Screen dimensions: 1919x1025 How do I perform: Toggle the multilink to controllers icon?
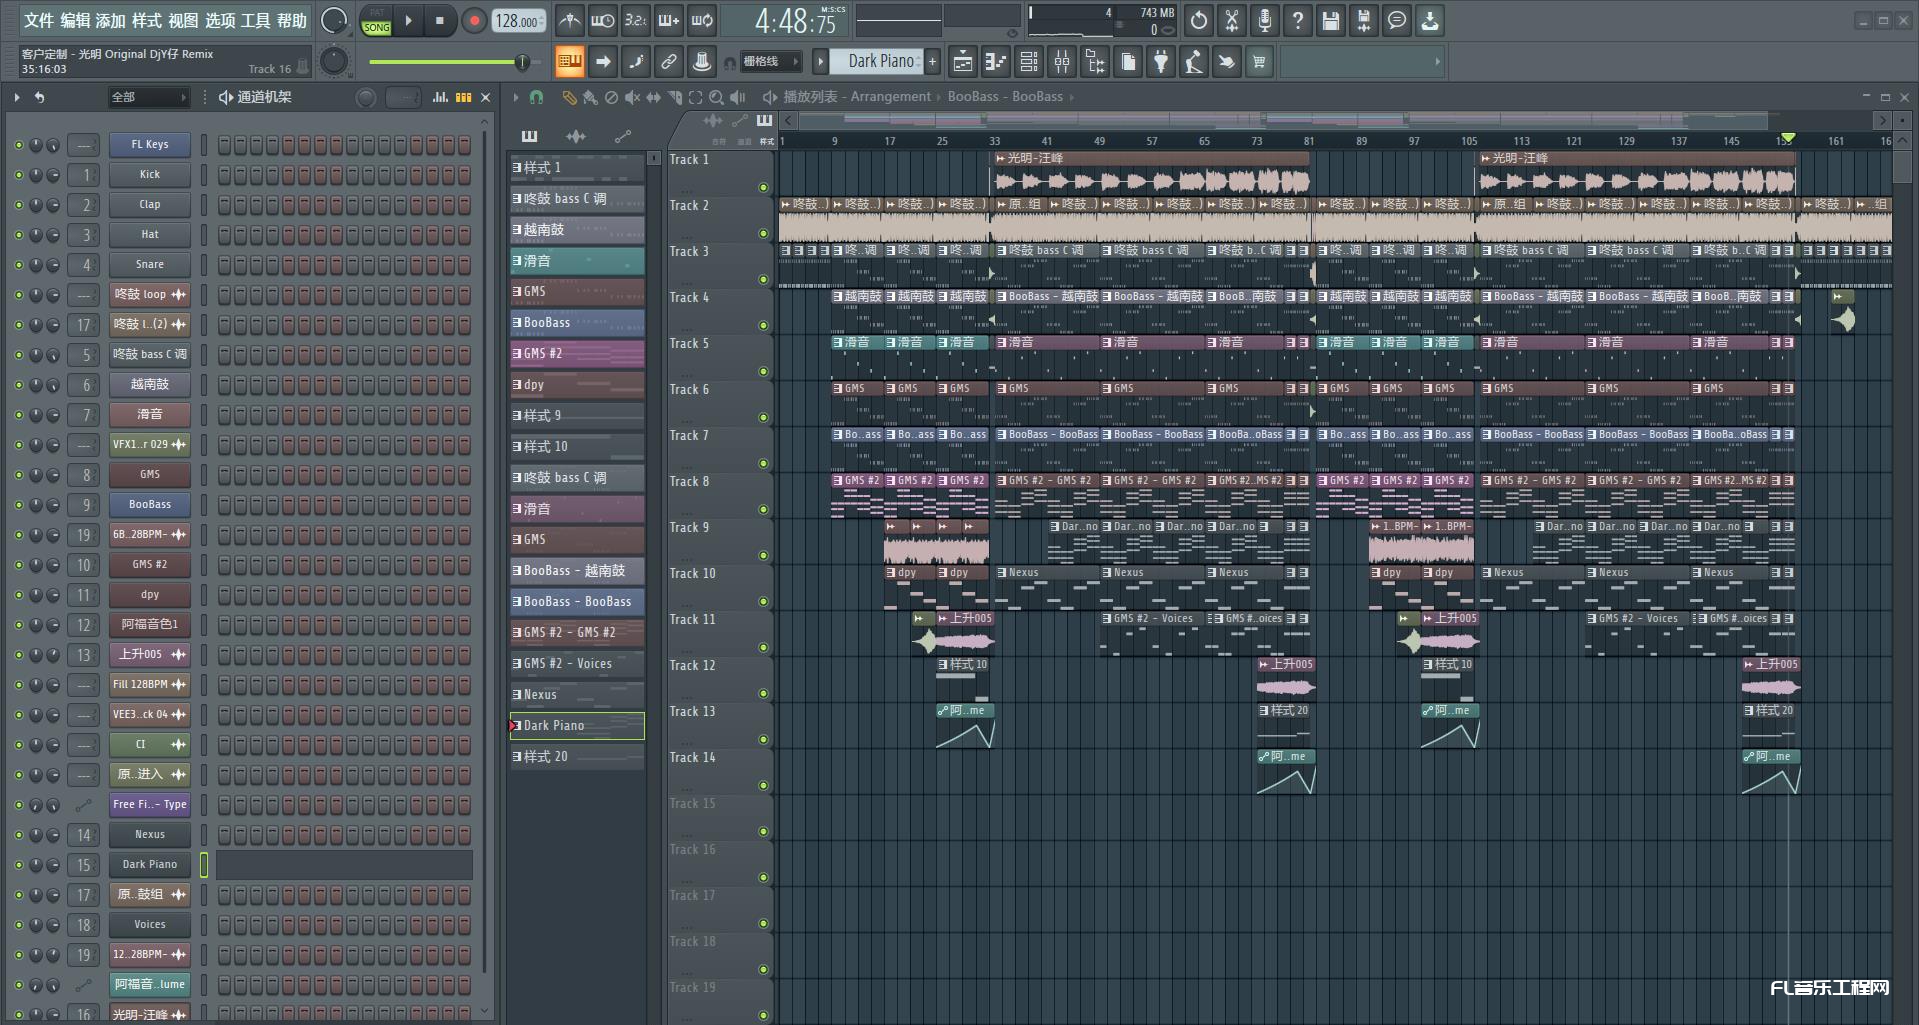point(669,62)
